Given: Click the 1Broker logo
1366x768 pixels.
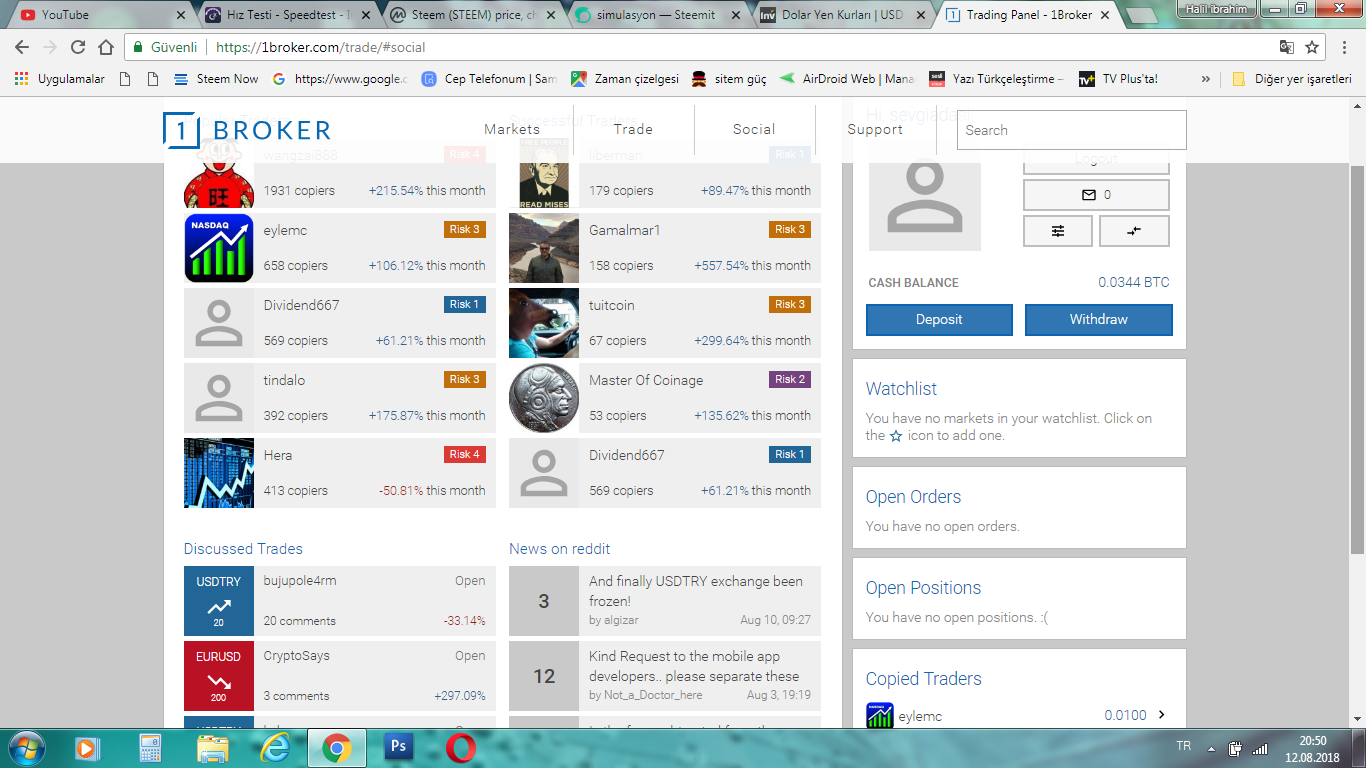Looking at the screenshot, I should [x=247, y=130].
